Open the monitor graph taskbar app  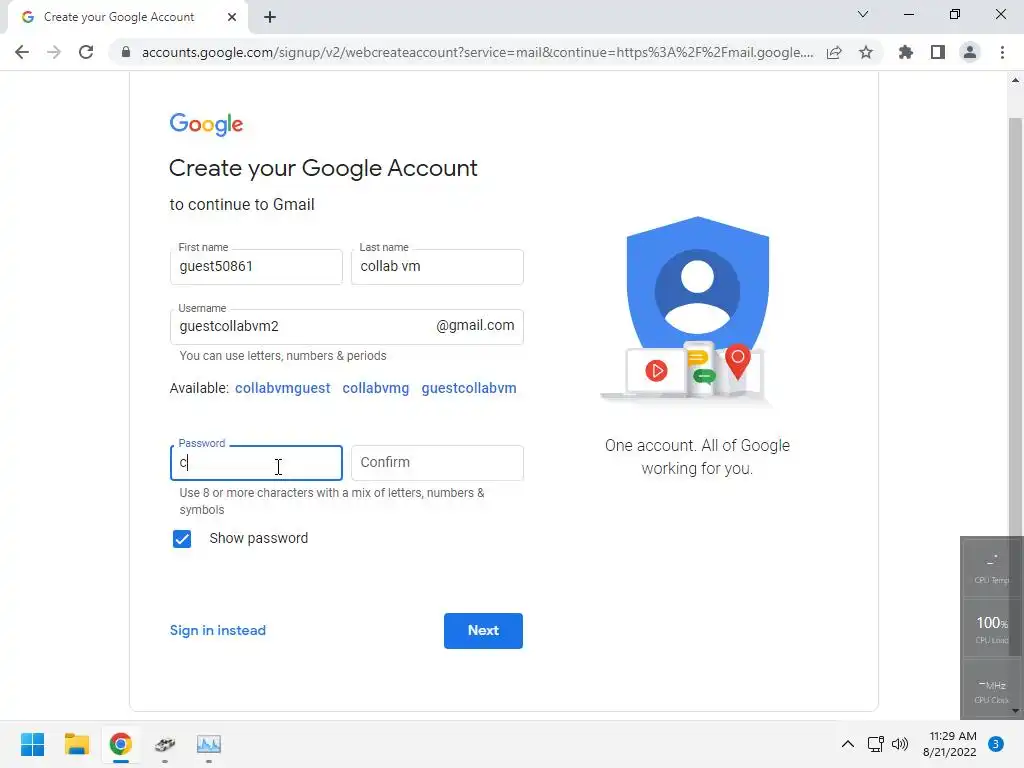(209, 744)
